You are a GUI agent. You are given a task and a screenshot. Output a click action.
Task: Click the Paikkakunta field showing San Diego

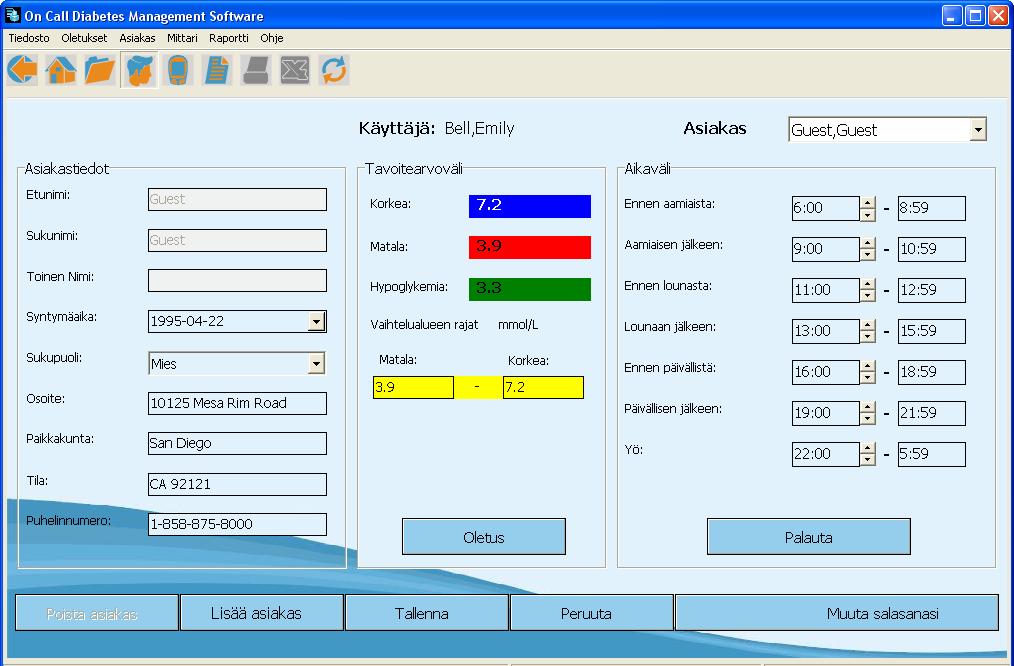(x=237, y=444)
